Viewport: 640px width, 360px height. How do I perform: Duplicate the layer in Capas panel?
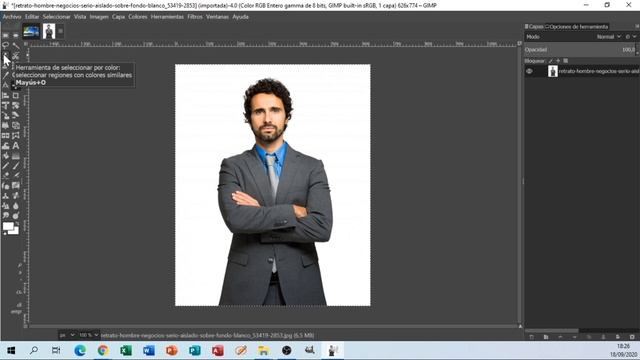[x=589, y=337]
